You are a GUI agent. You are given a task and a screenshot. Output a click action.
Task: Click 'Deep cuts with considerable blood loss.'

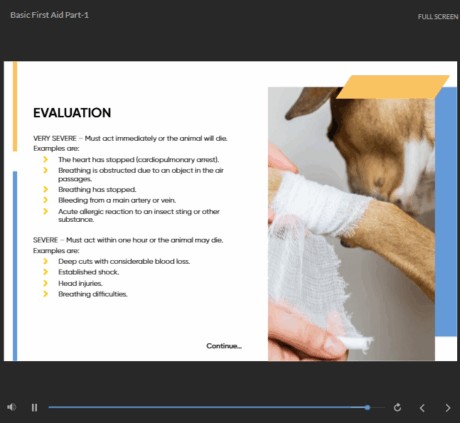pyautogui.click(x=124, y=261)
